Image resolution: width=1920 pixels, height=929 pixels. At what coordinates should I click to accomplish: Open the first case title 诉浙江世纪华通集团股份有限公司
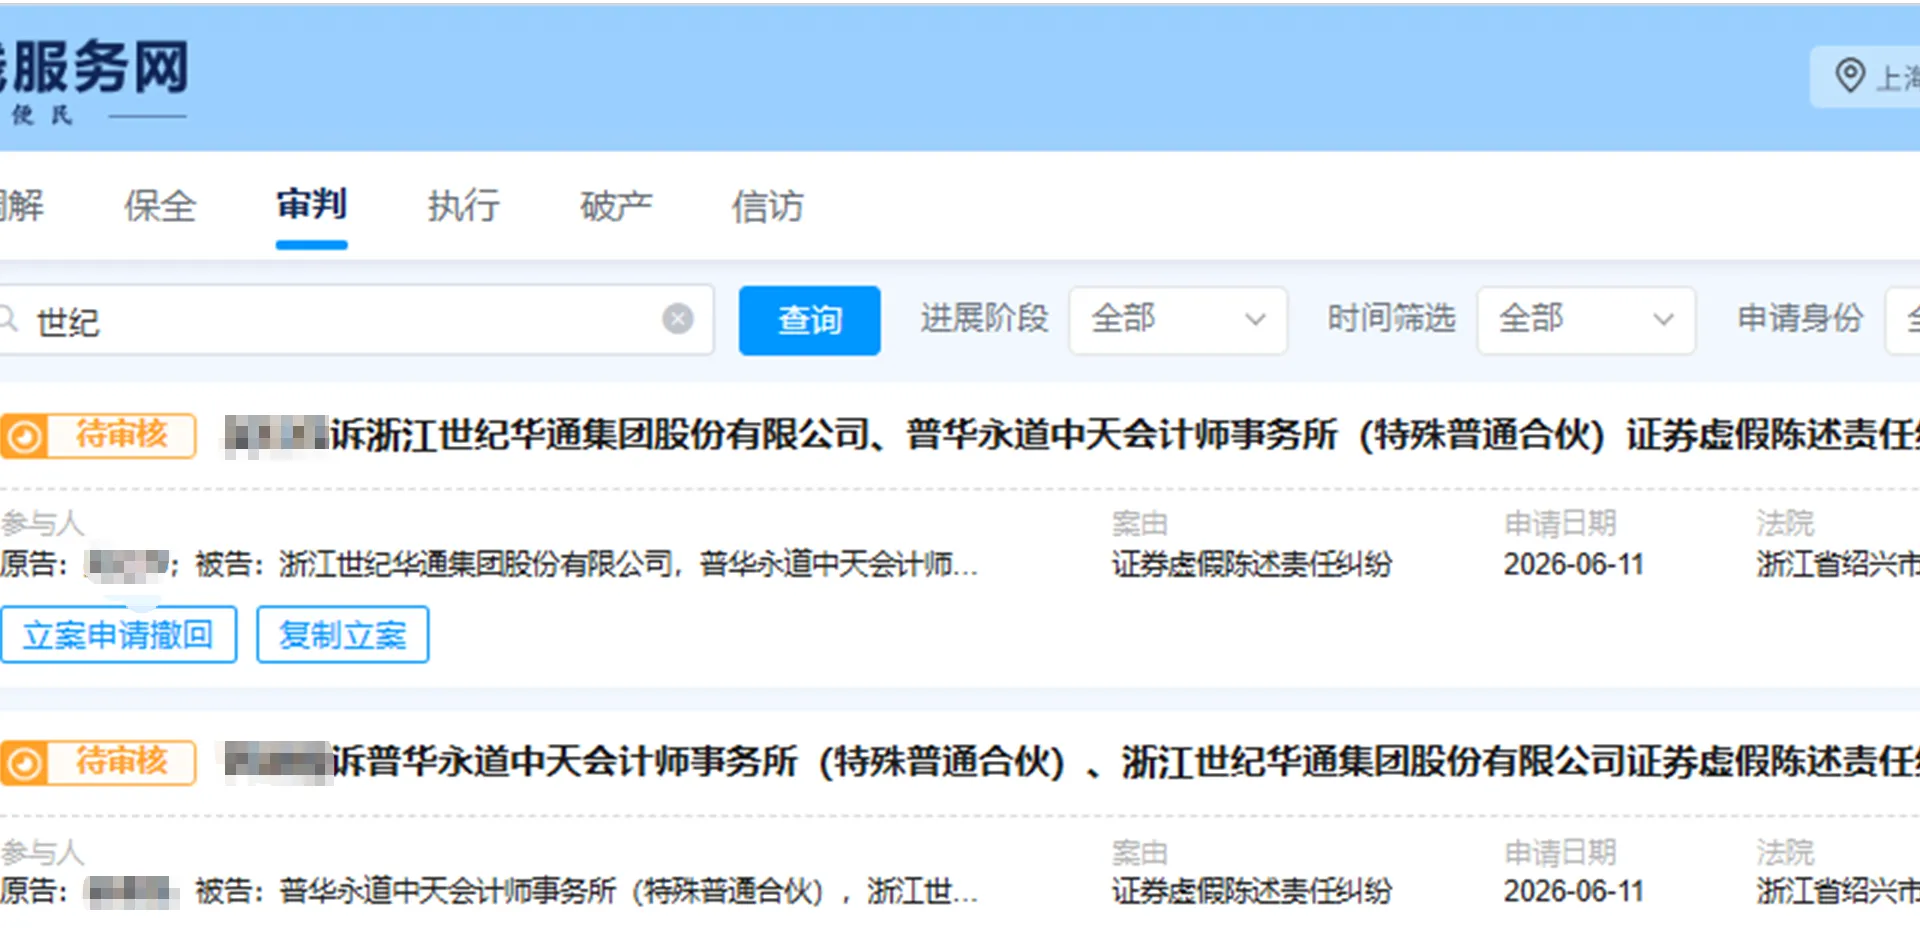1072,435
